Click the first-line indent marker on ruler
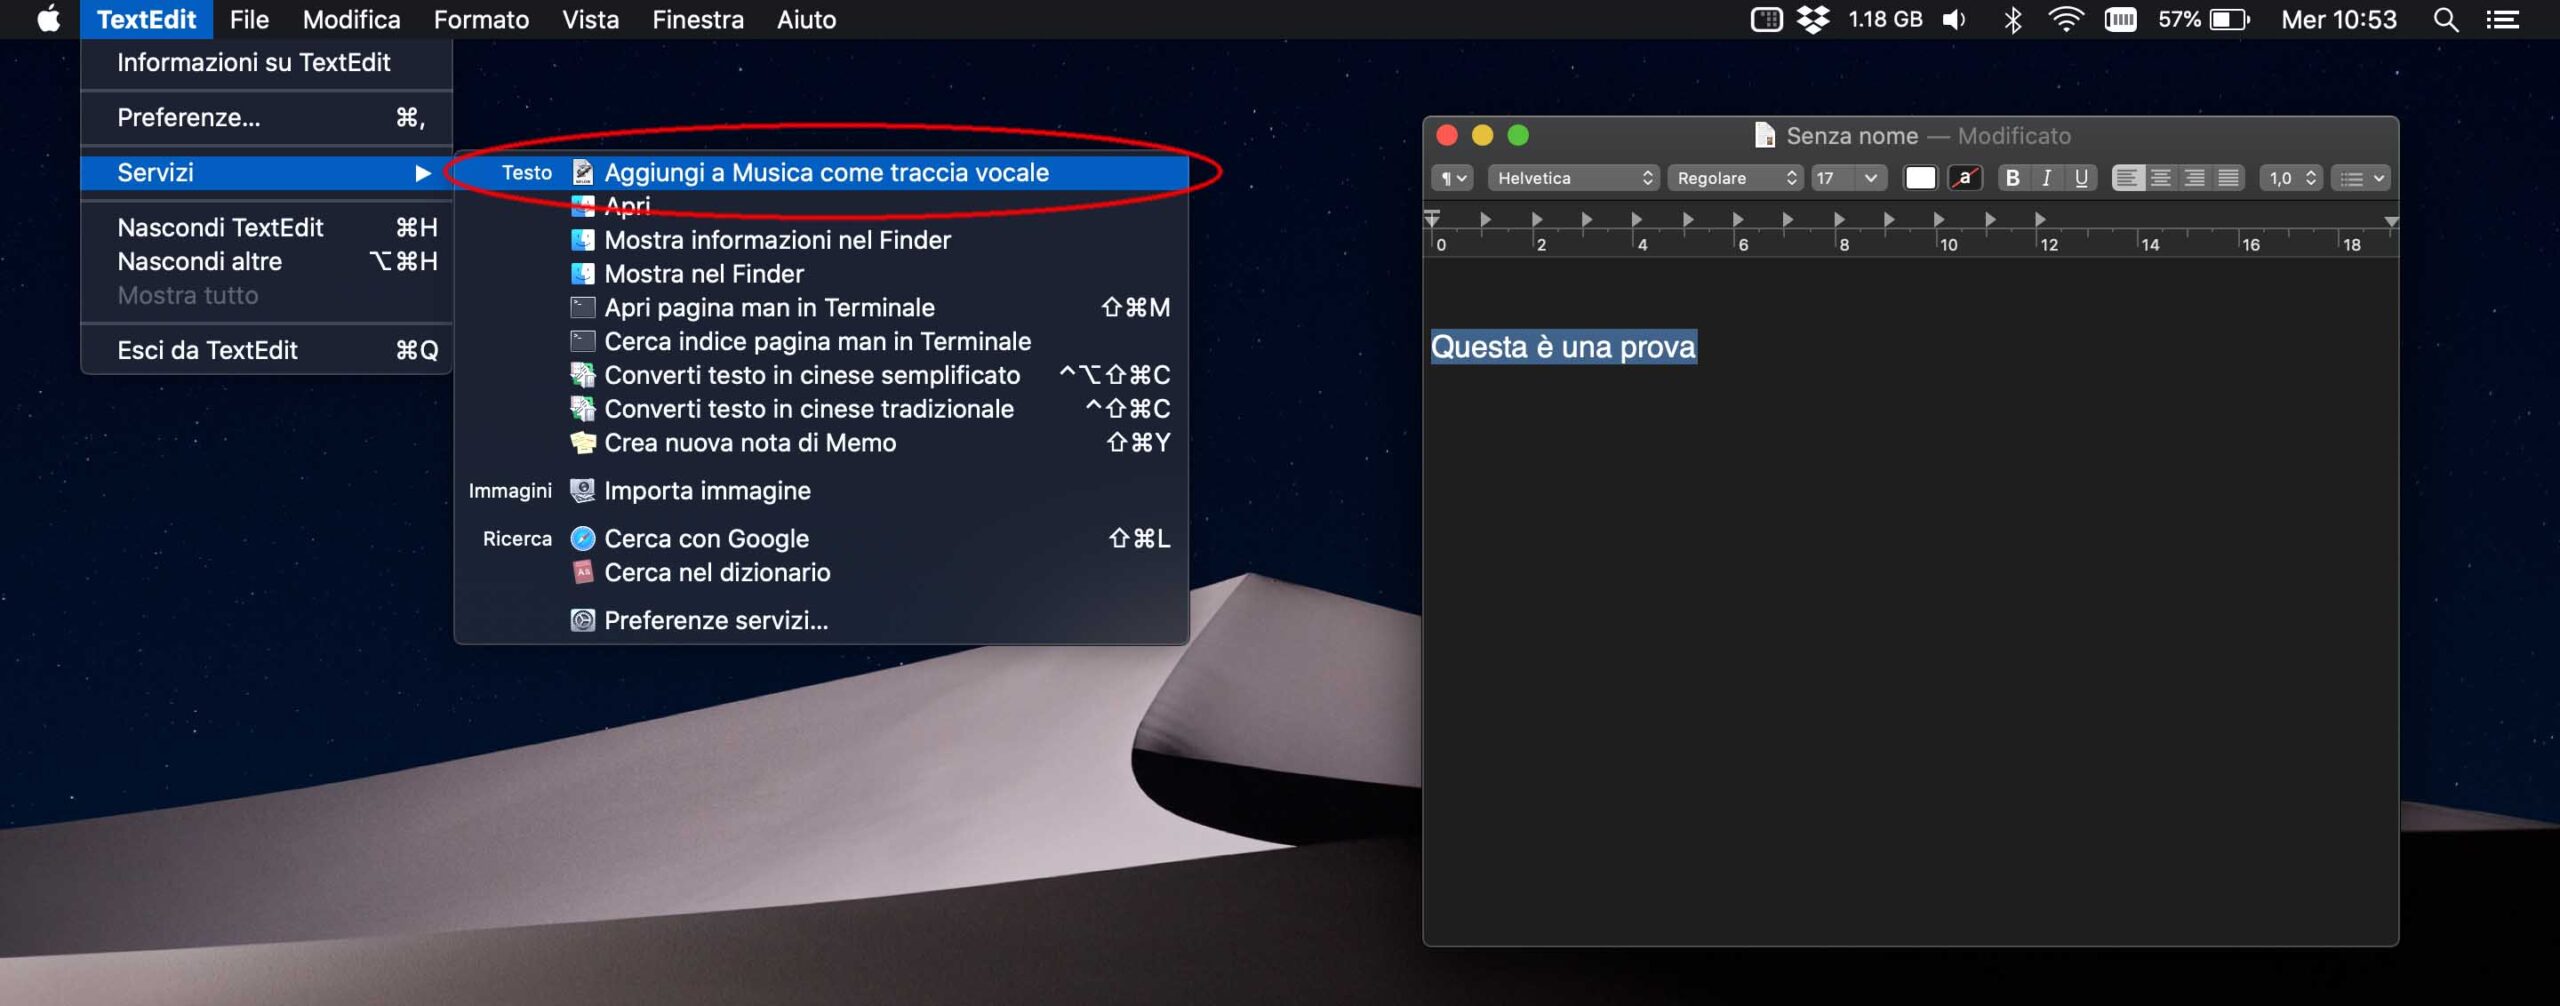The width and height of the screenshot is (2560, 1006). click(x=1432, y=214)
